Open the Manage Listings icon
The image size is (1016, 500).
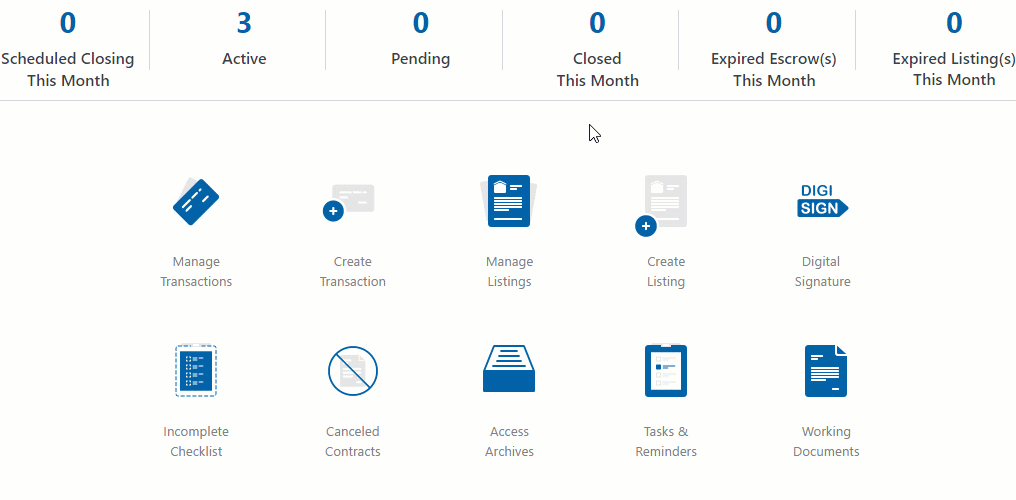click(x=509, y=201)
